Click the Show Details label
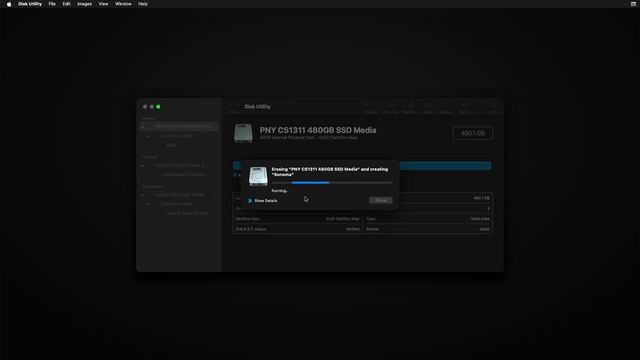 [x=266, y=201]
